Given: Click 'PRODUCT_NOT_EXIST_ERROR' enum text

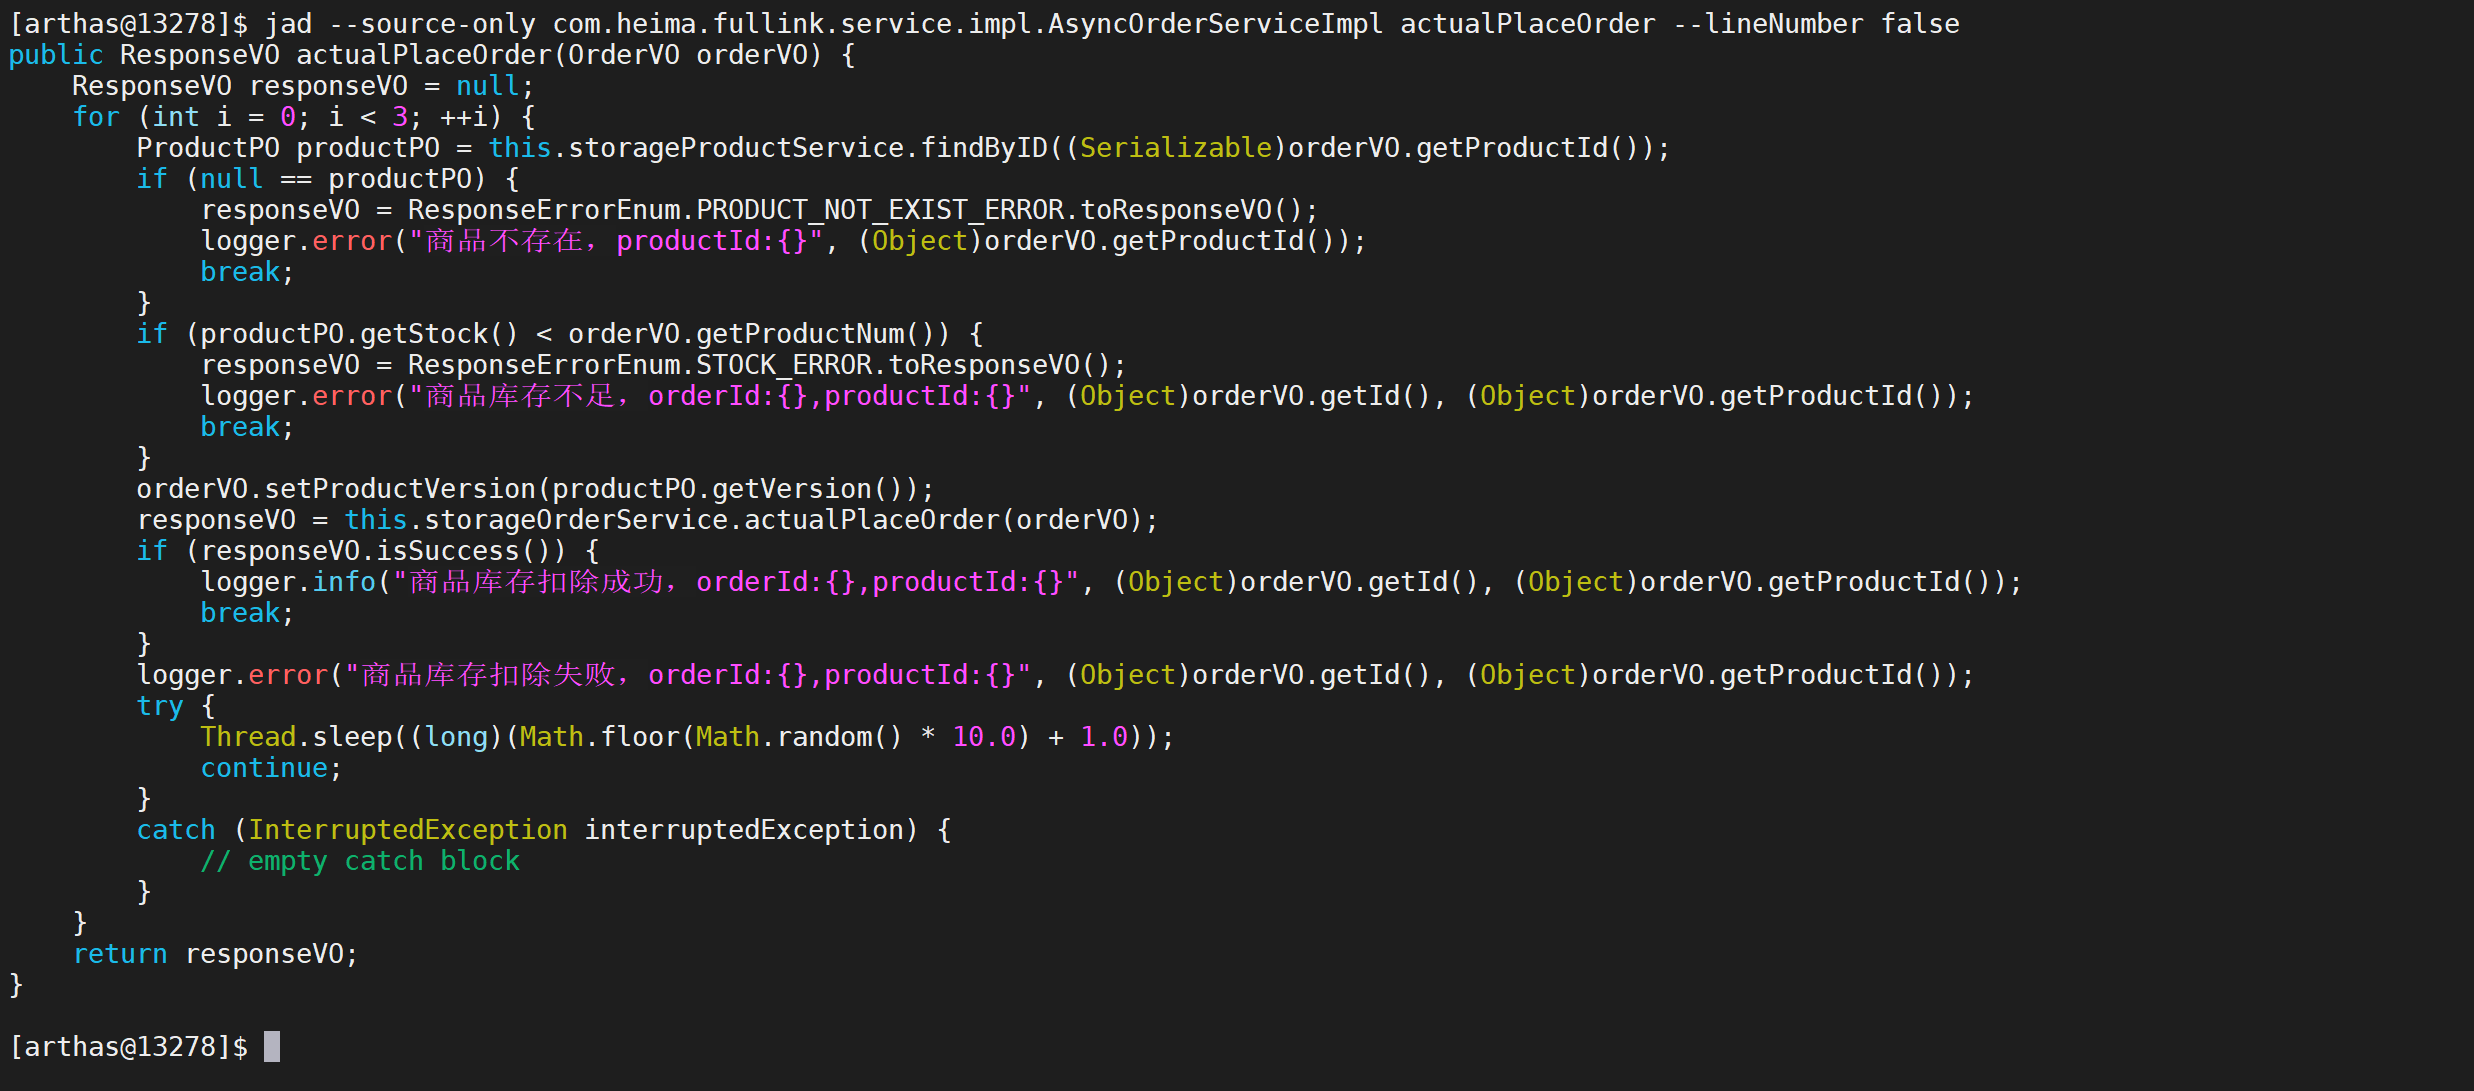Looking at the screenshot, I should tap(880, 210).
